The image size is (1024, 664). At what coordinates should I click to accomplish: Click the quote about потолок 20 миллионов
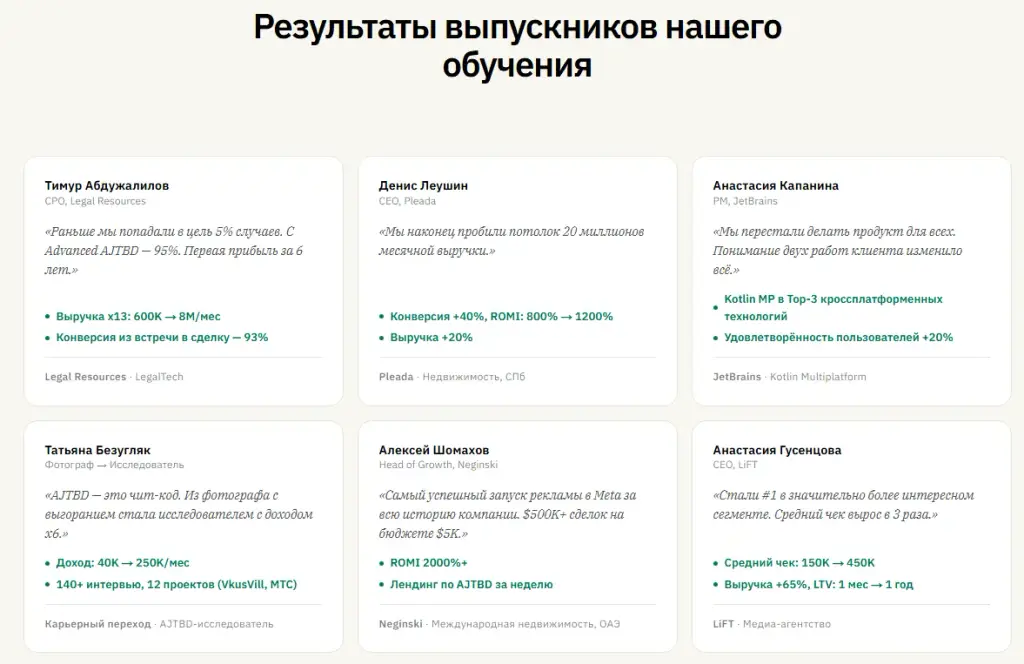[511, 241]
